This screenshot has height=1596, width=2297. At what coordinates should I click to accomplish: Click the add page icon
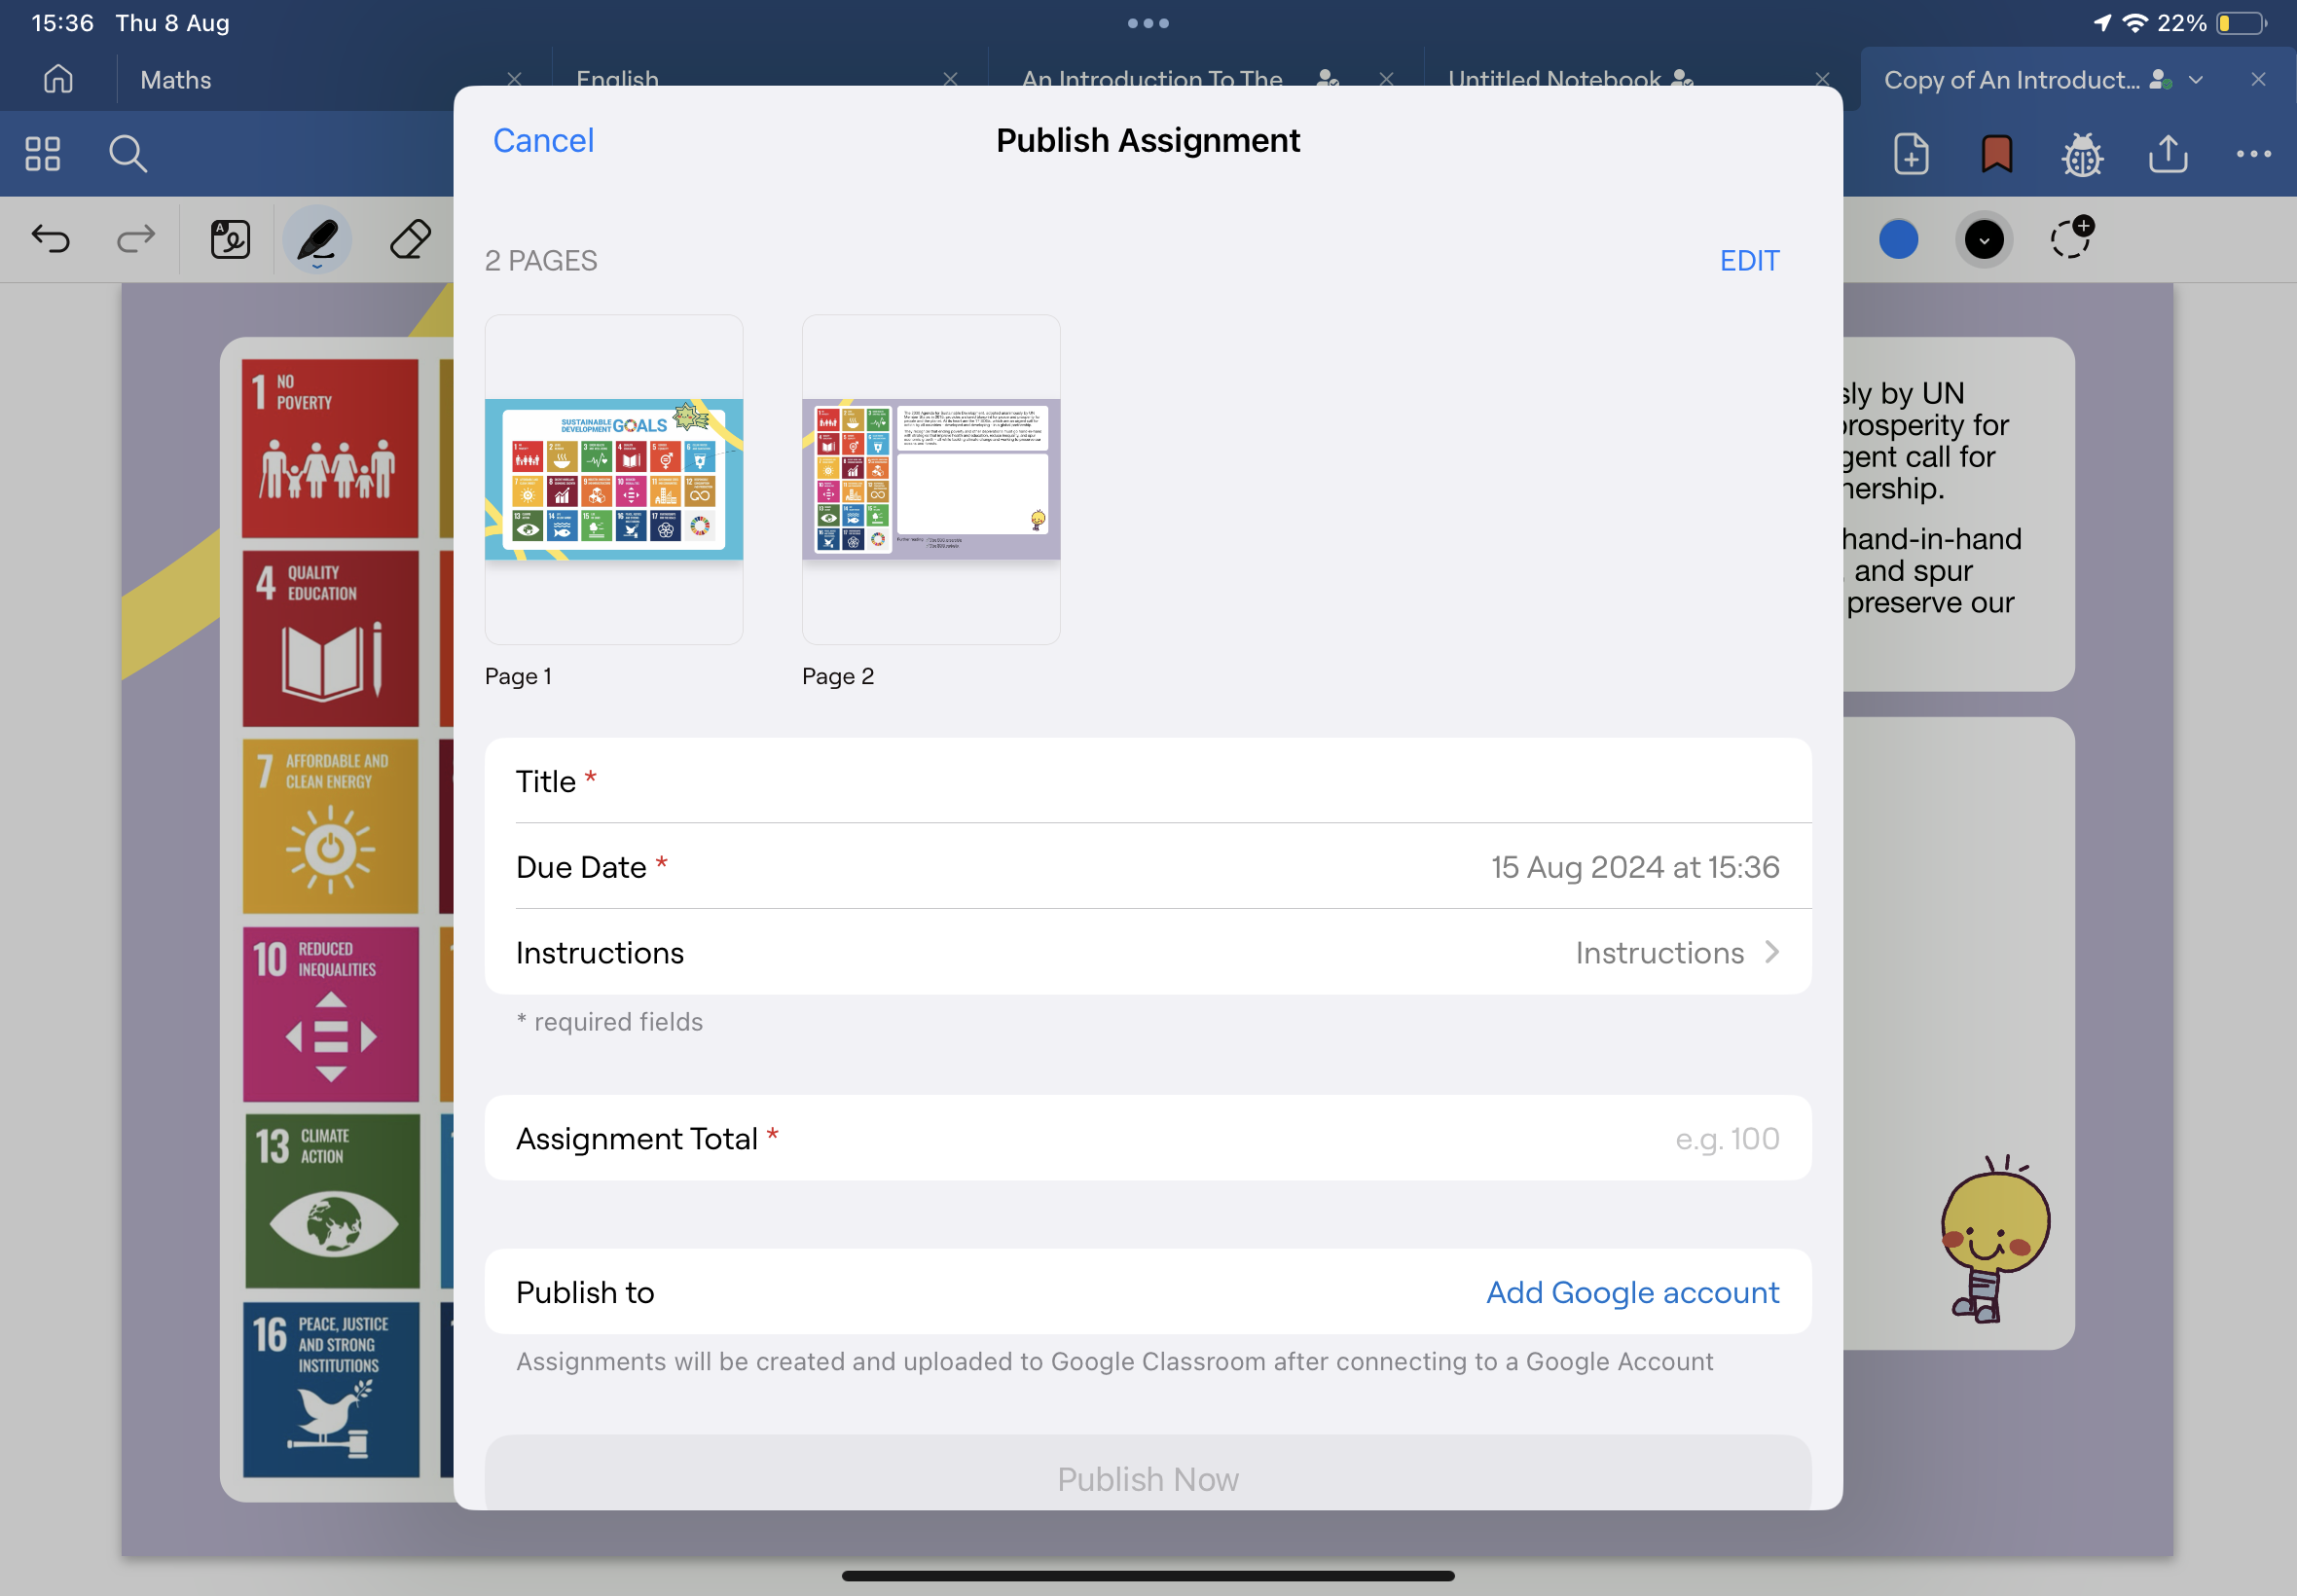[x=1910, y=154]
